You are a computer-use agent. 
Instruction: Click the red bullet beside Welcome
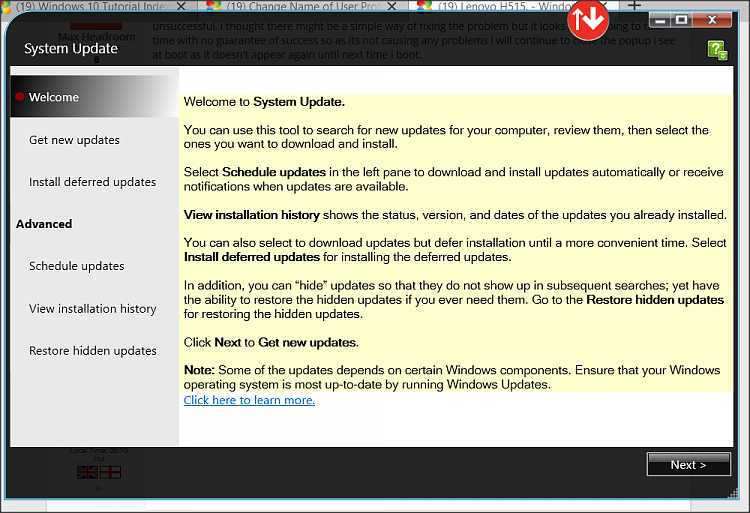coord(20,97)
